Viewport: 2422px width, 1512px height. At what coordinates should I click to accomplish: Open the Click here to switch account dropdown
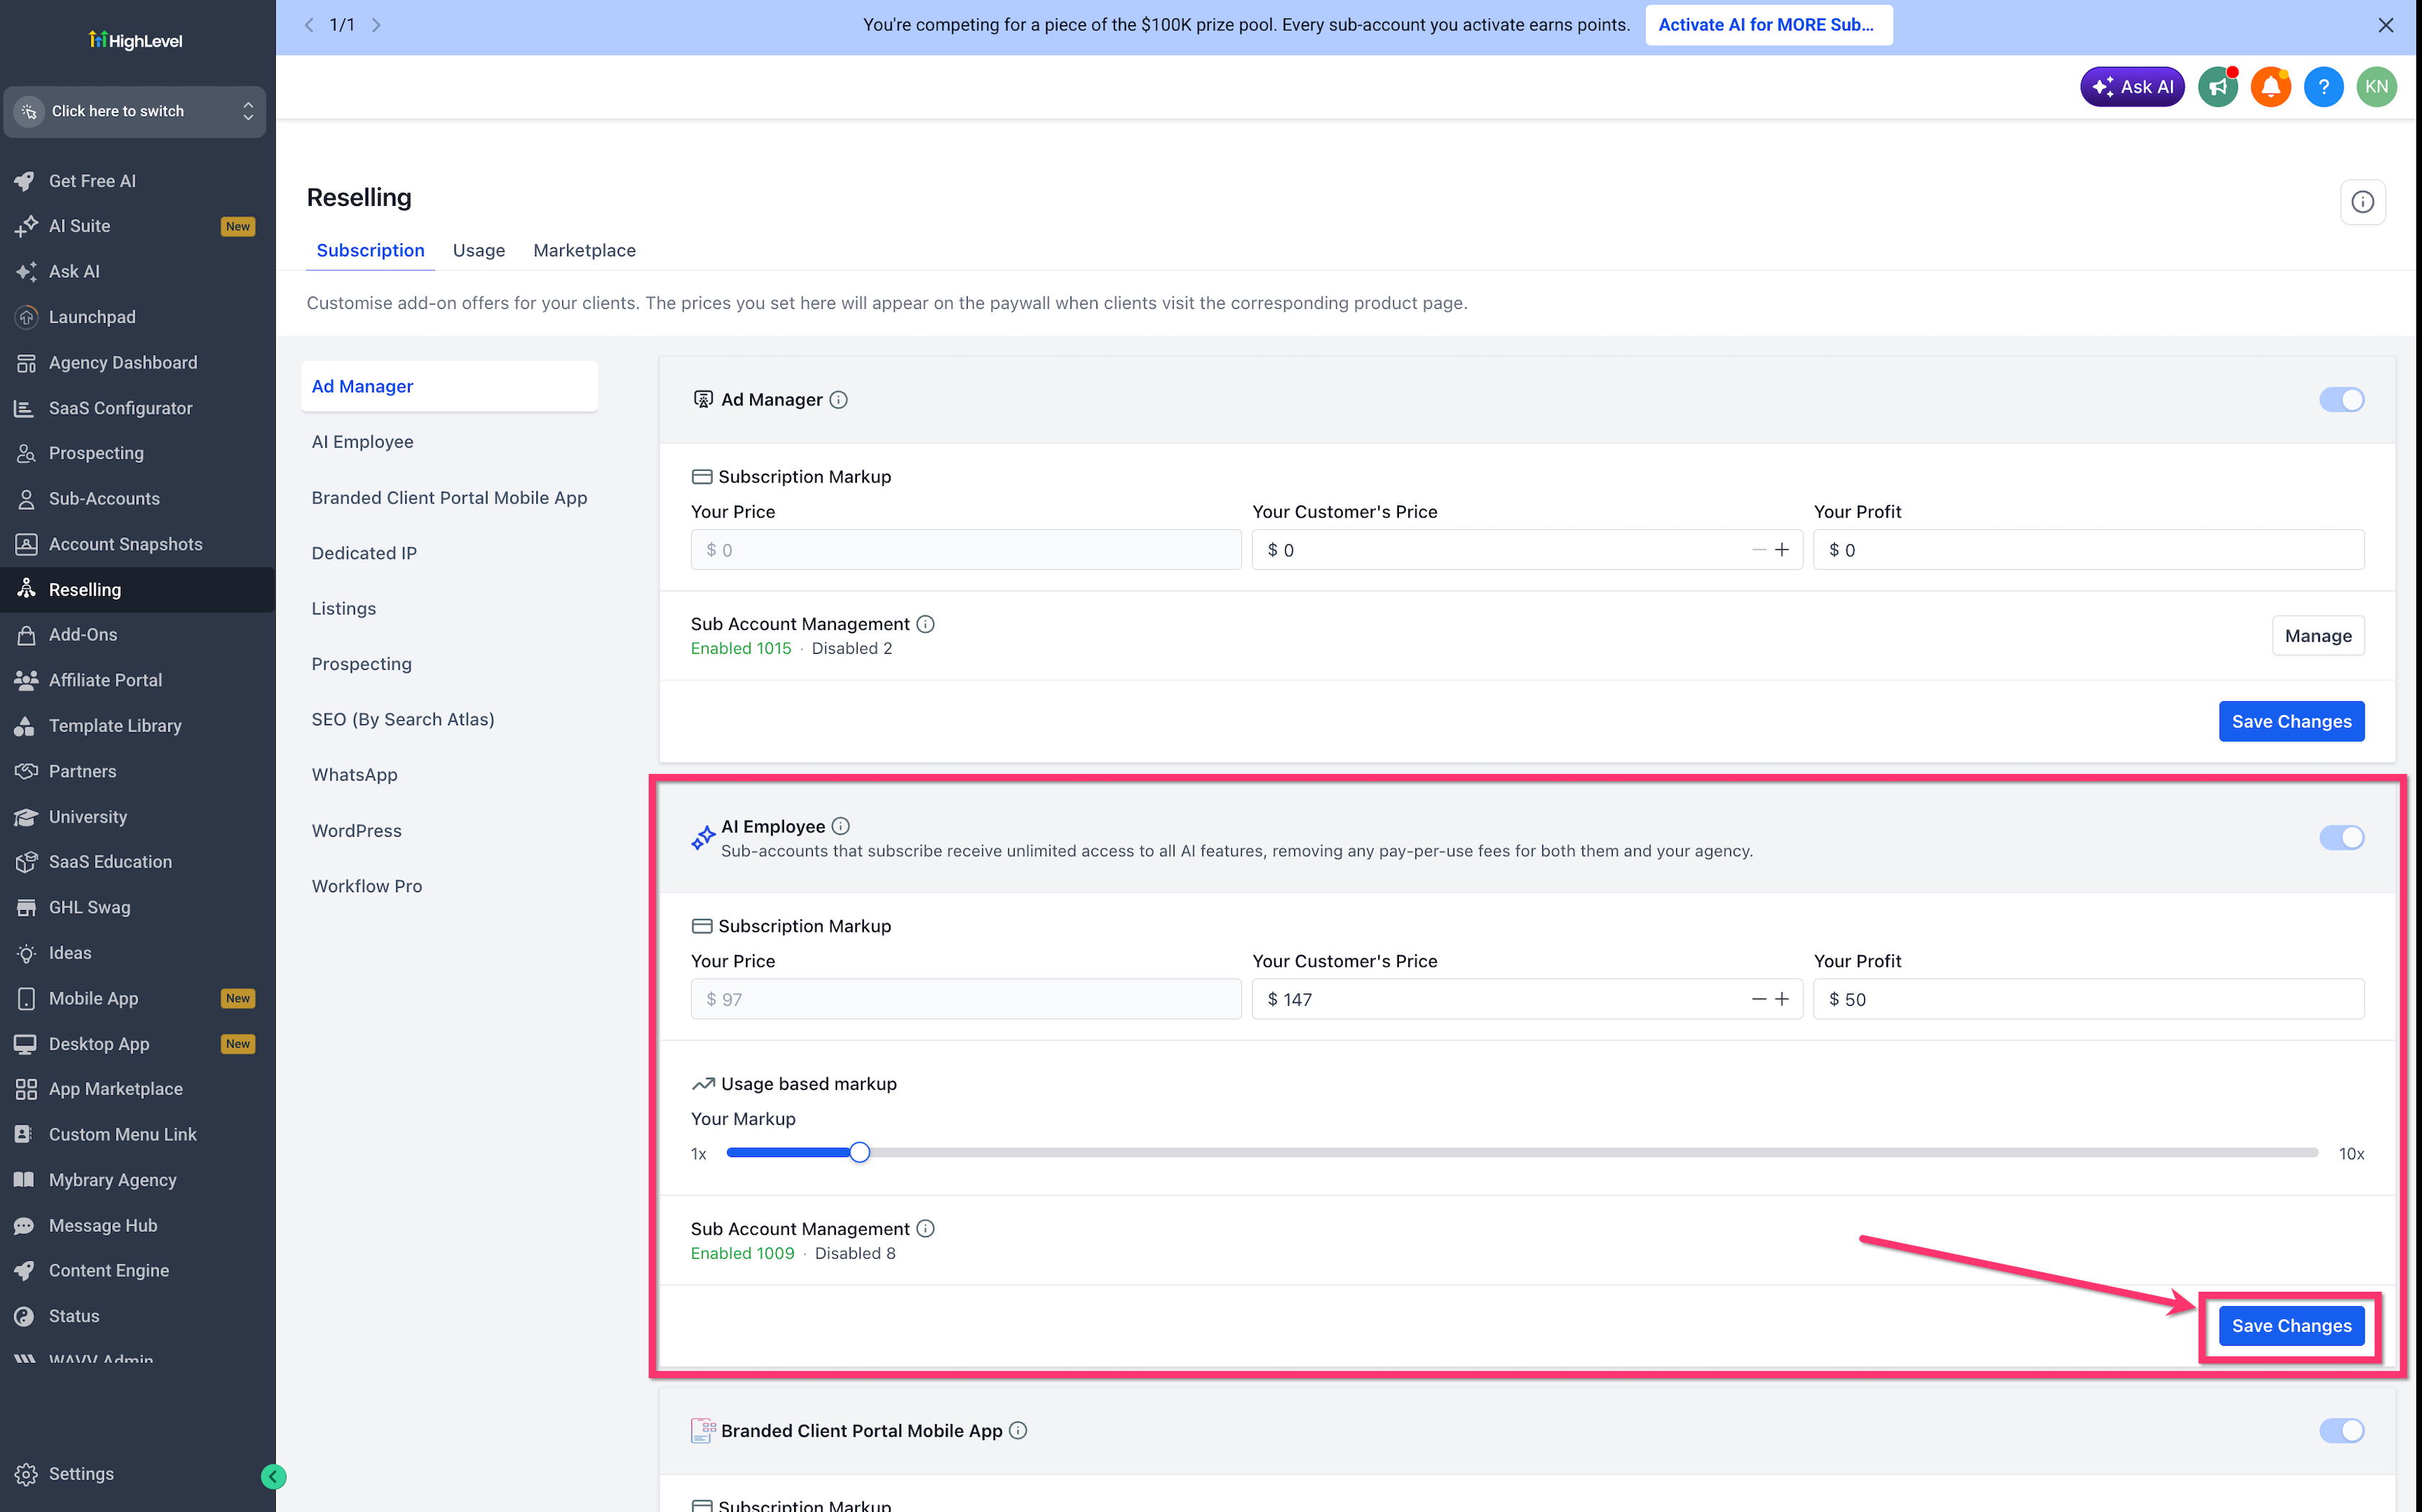point(135,111)
